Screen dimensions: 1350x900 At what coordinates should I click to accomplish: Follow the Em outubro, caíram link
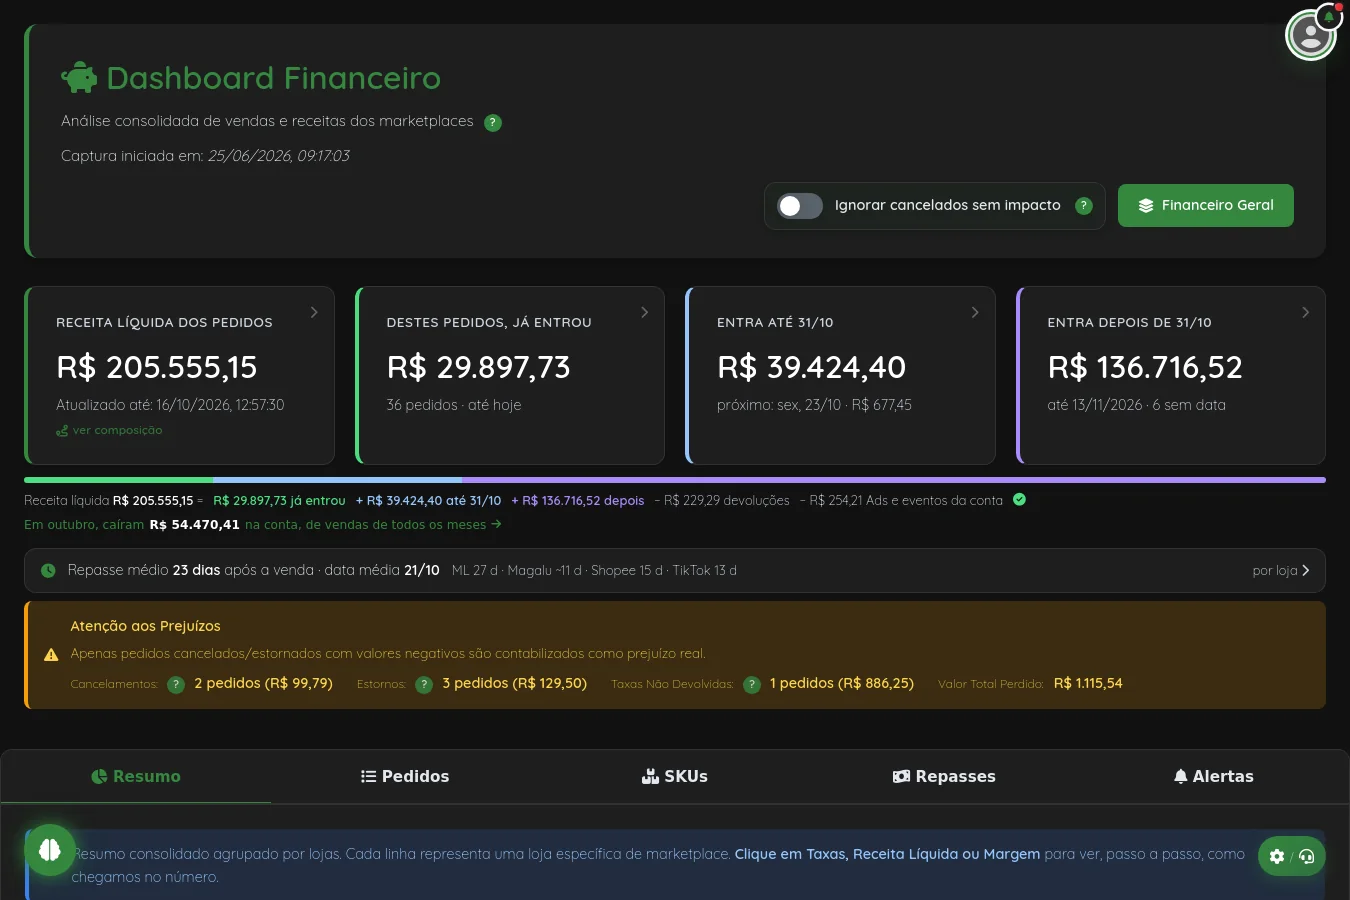263,525
